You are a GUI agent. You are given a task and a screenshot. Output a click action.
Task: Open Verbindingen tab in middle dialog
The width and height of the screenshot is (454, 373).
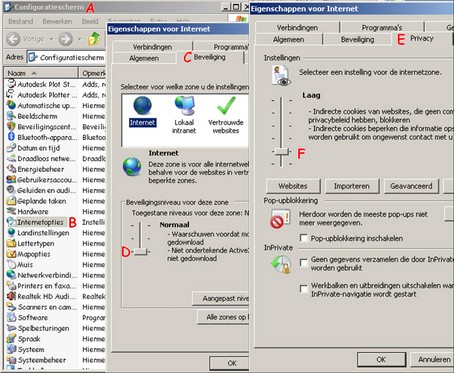click(x=152, y=47)
